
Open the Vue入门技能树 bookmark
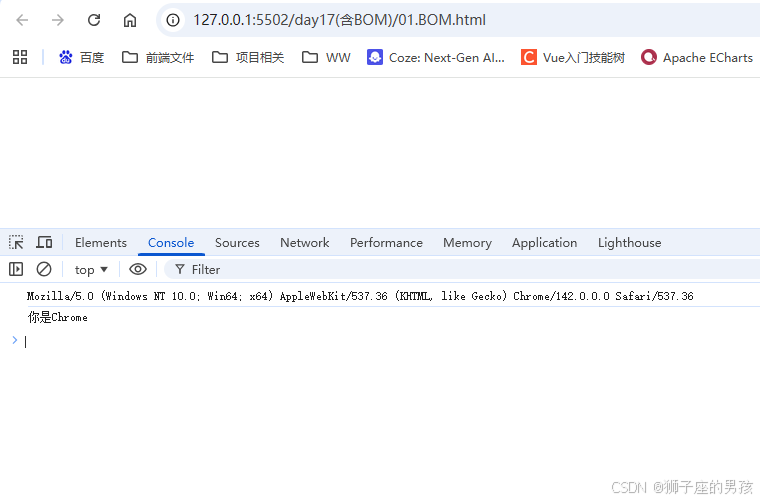click(573, 58)
